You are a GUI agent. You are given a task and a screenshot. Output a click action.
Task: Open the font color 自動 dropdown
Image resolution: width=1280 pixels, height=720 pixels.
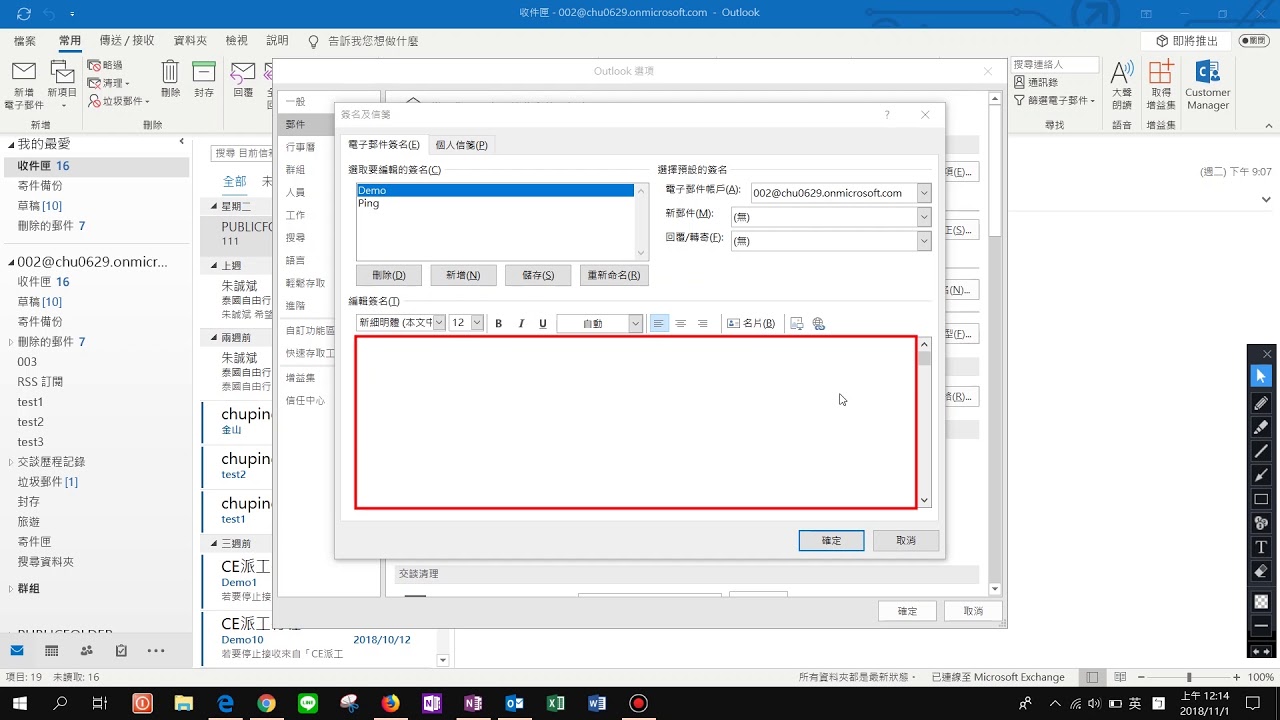pos(635,323)
